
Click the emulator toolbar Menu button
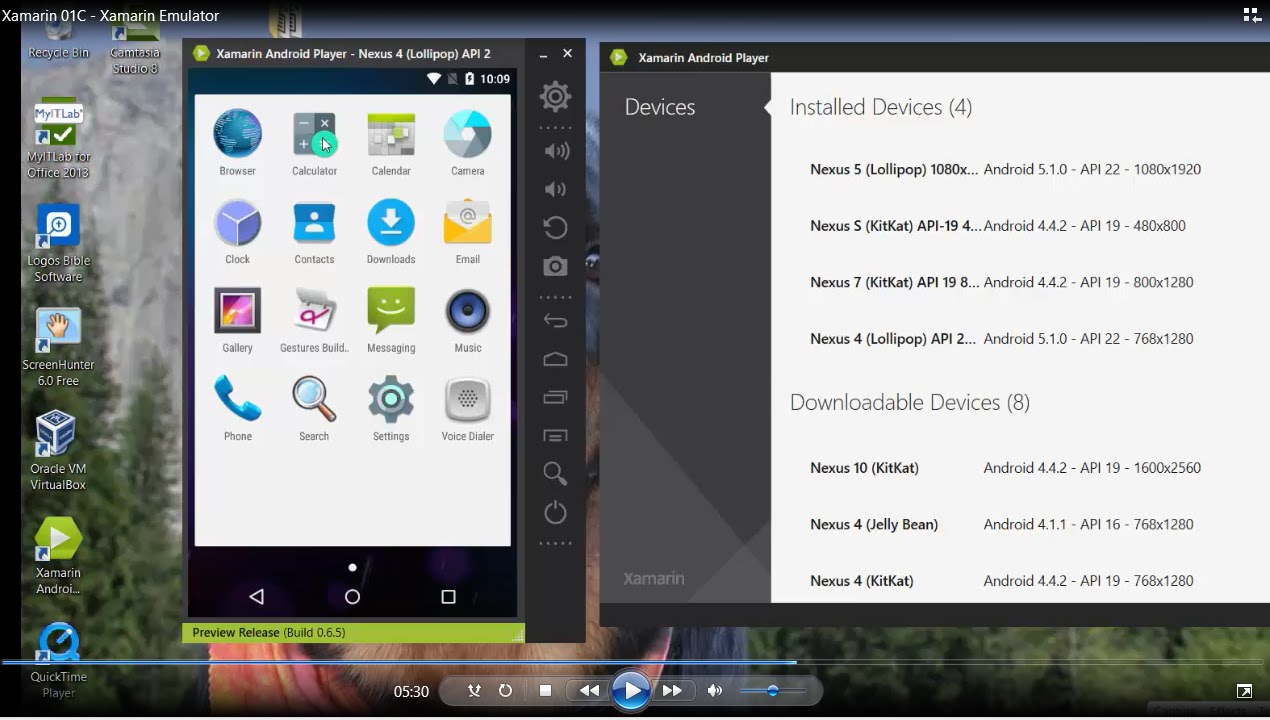coord(555,436)
